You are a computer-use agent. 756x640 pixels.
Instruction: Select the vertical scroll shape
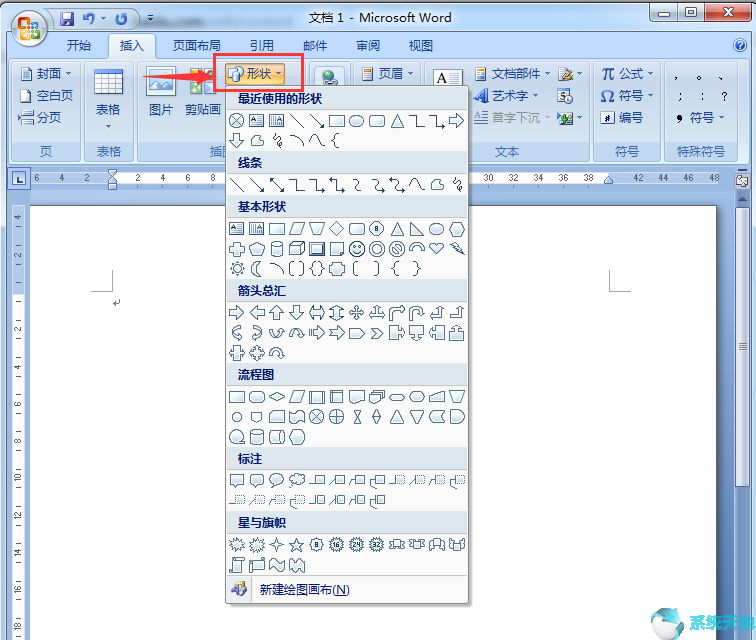[237, 565]
